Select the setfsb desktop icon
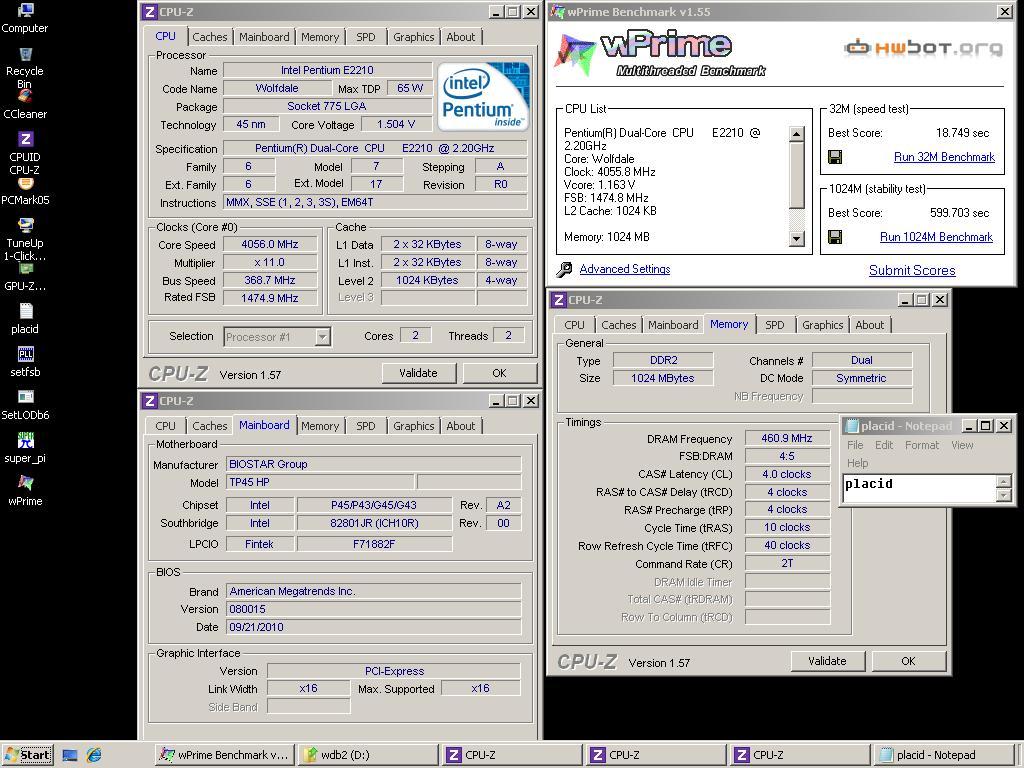Viewport: 1024px width, 768px height. tap(25, 362)
